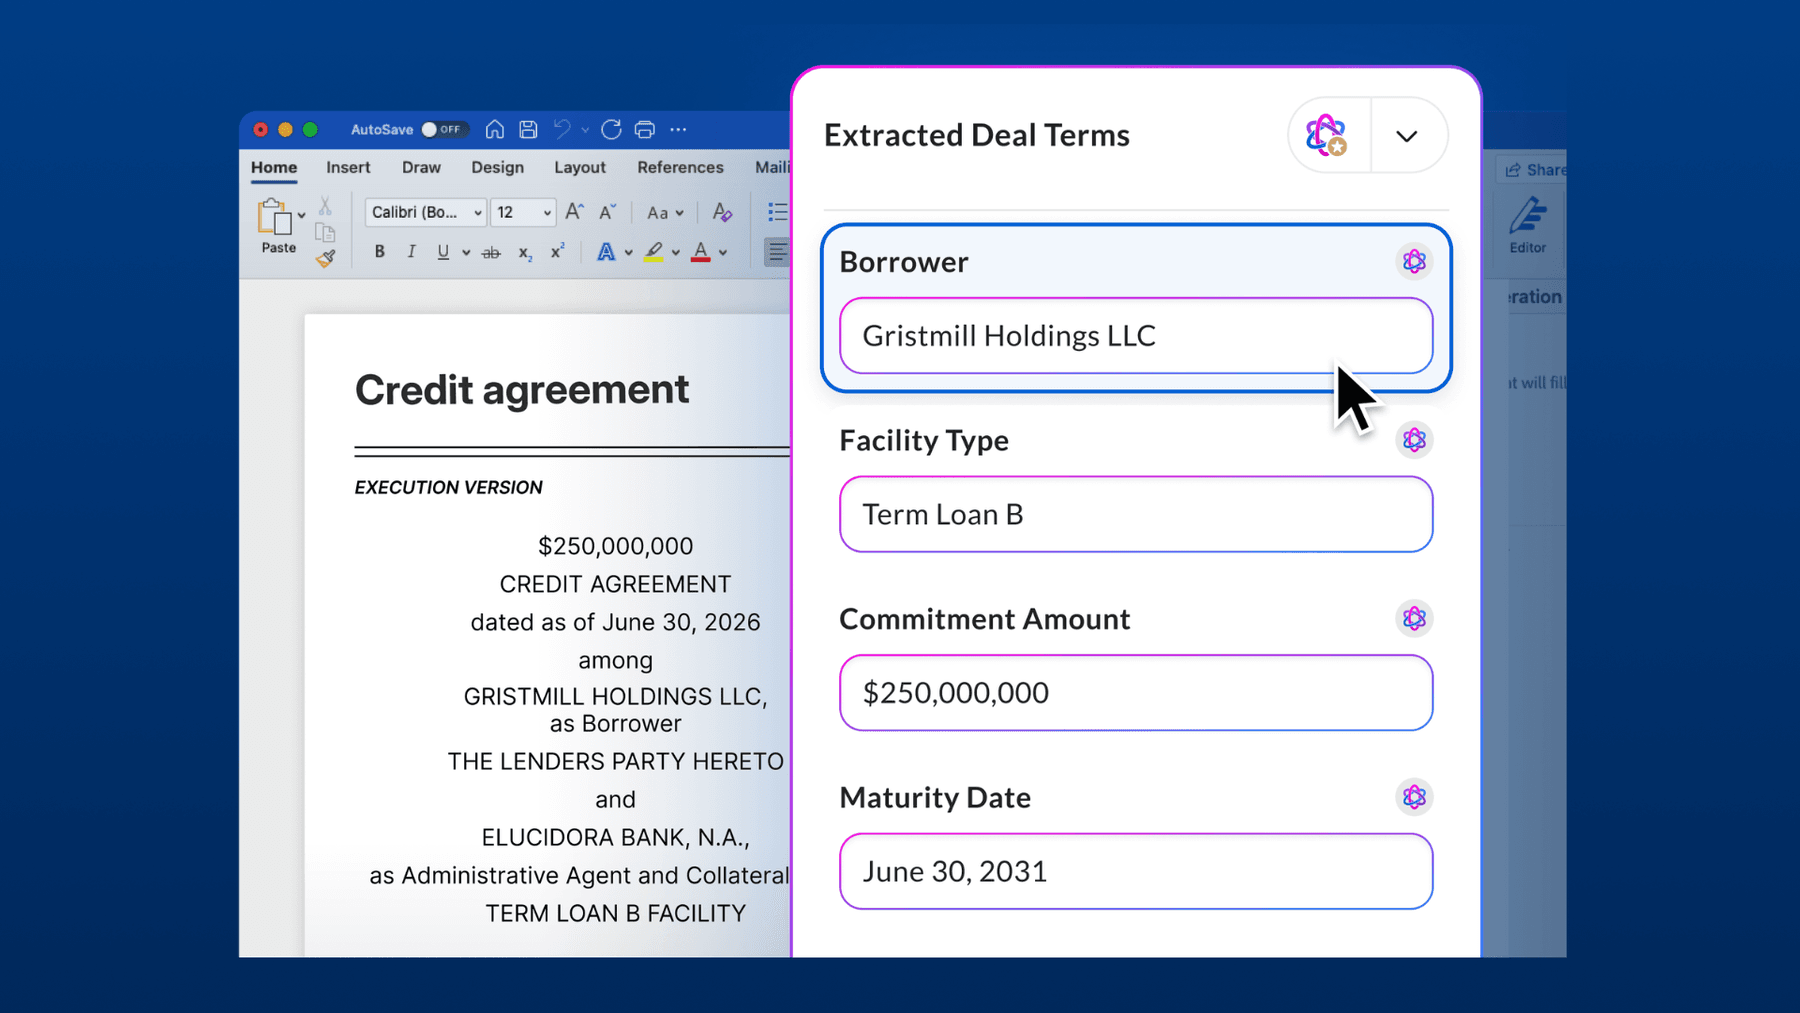Image resolution: width=1800 pixels, height=1013 pixels.
Task: Open the Calibri font name dropdown
Action: point(425,212)
